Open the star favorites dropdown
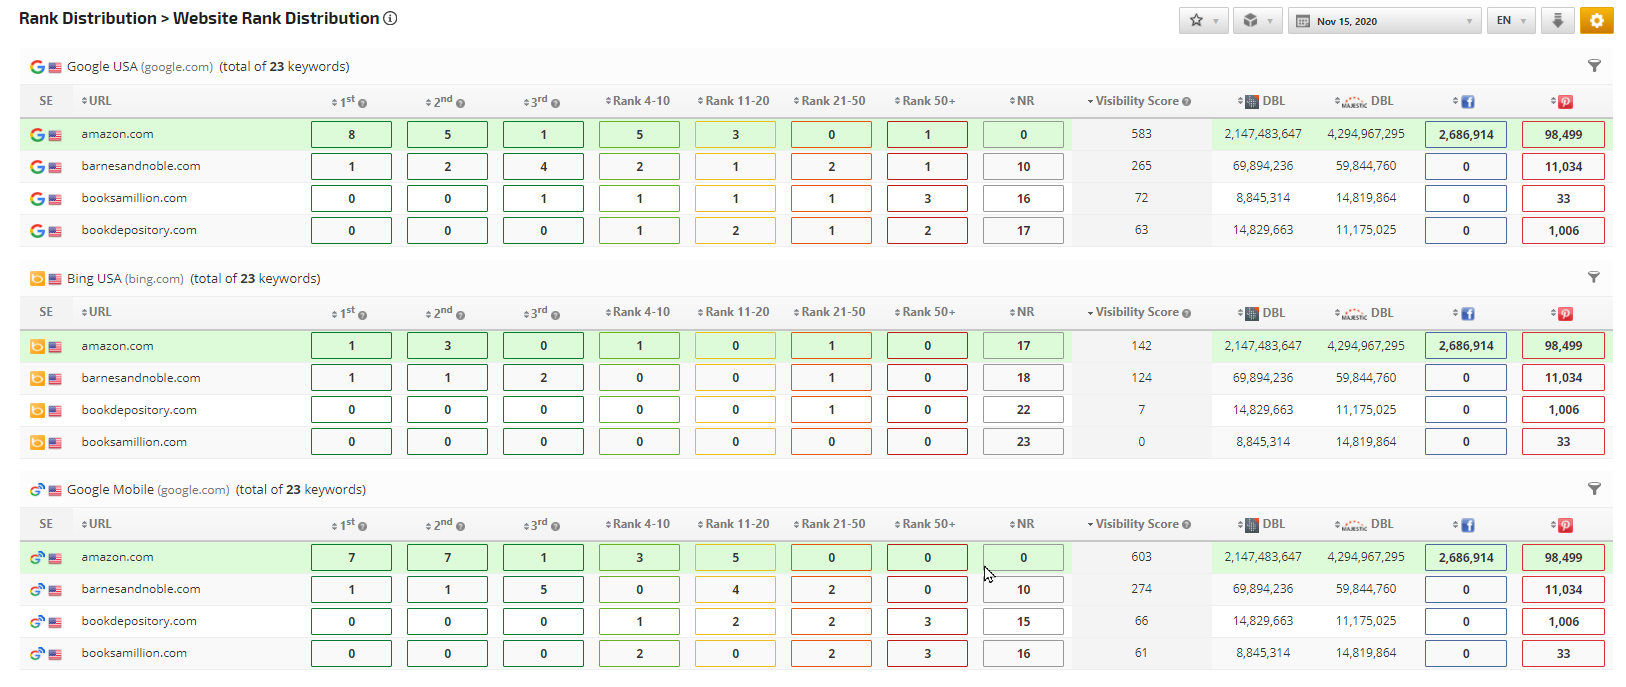 [x=1203, y=21]
